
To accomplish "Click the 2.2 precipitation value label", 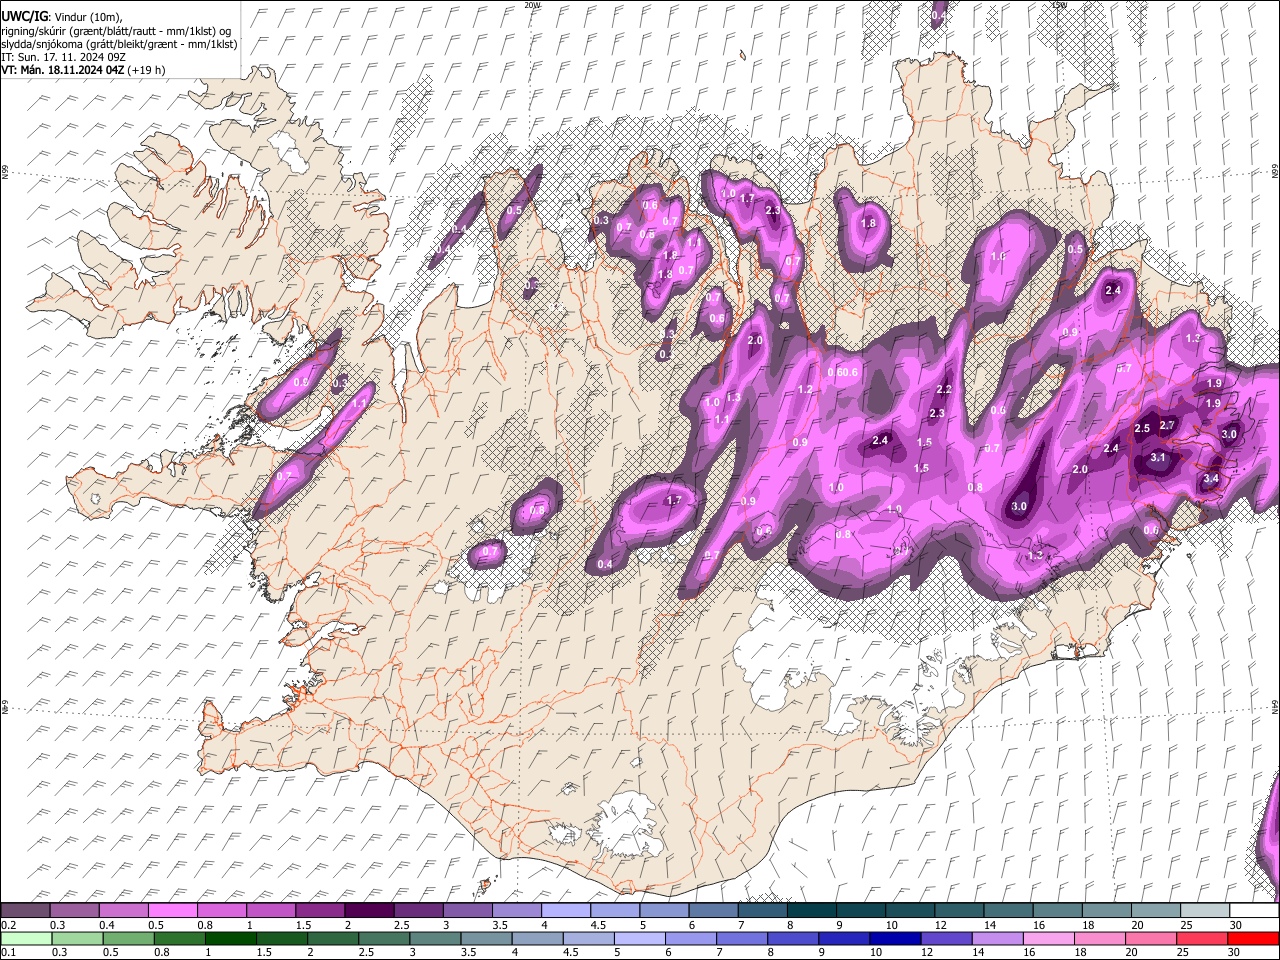I will (x=943, y=390).
